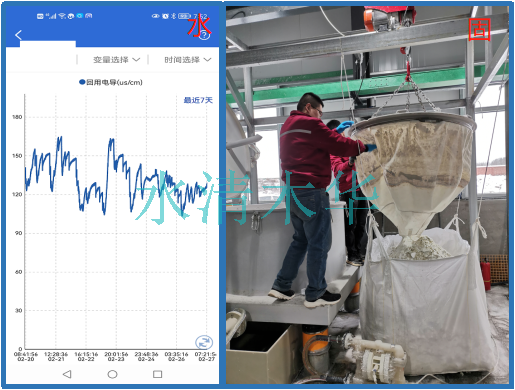Tap the Android recent apps square
The image size is (515, 390).
pos(157,374)
